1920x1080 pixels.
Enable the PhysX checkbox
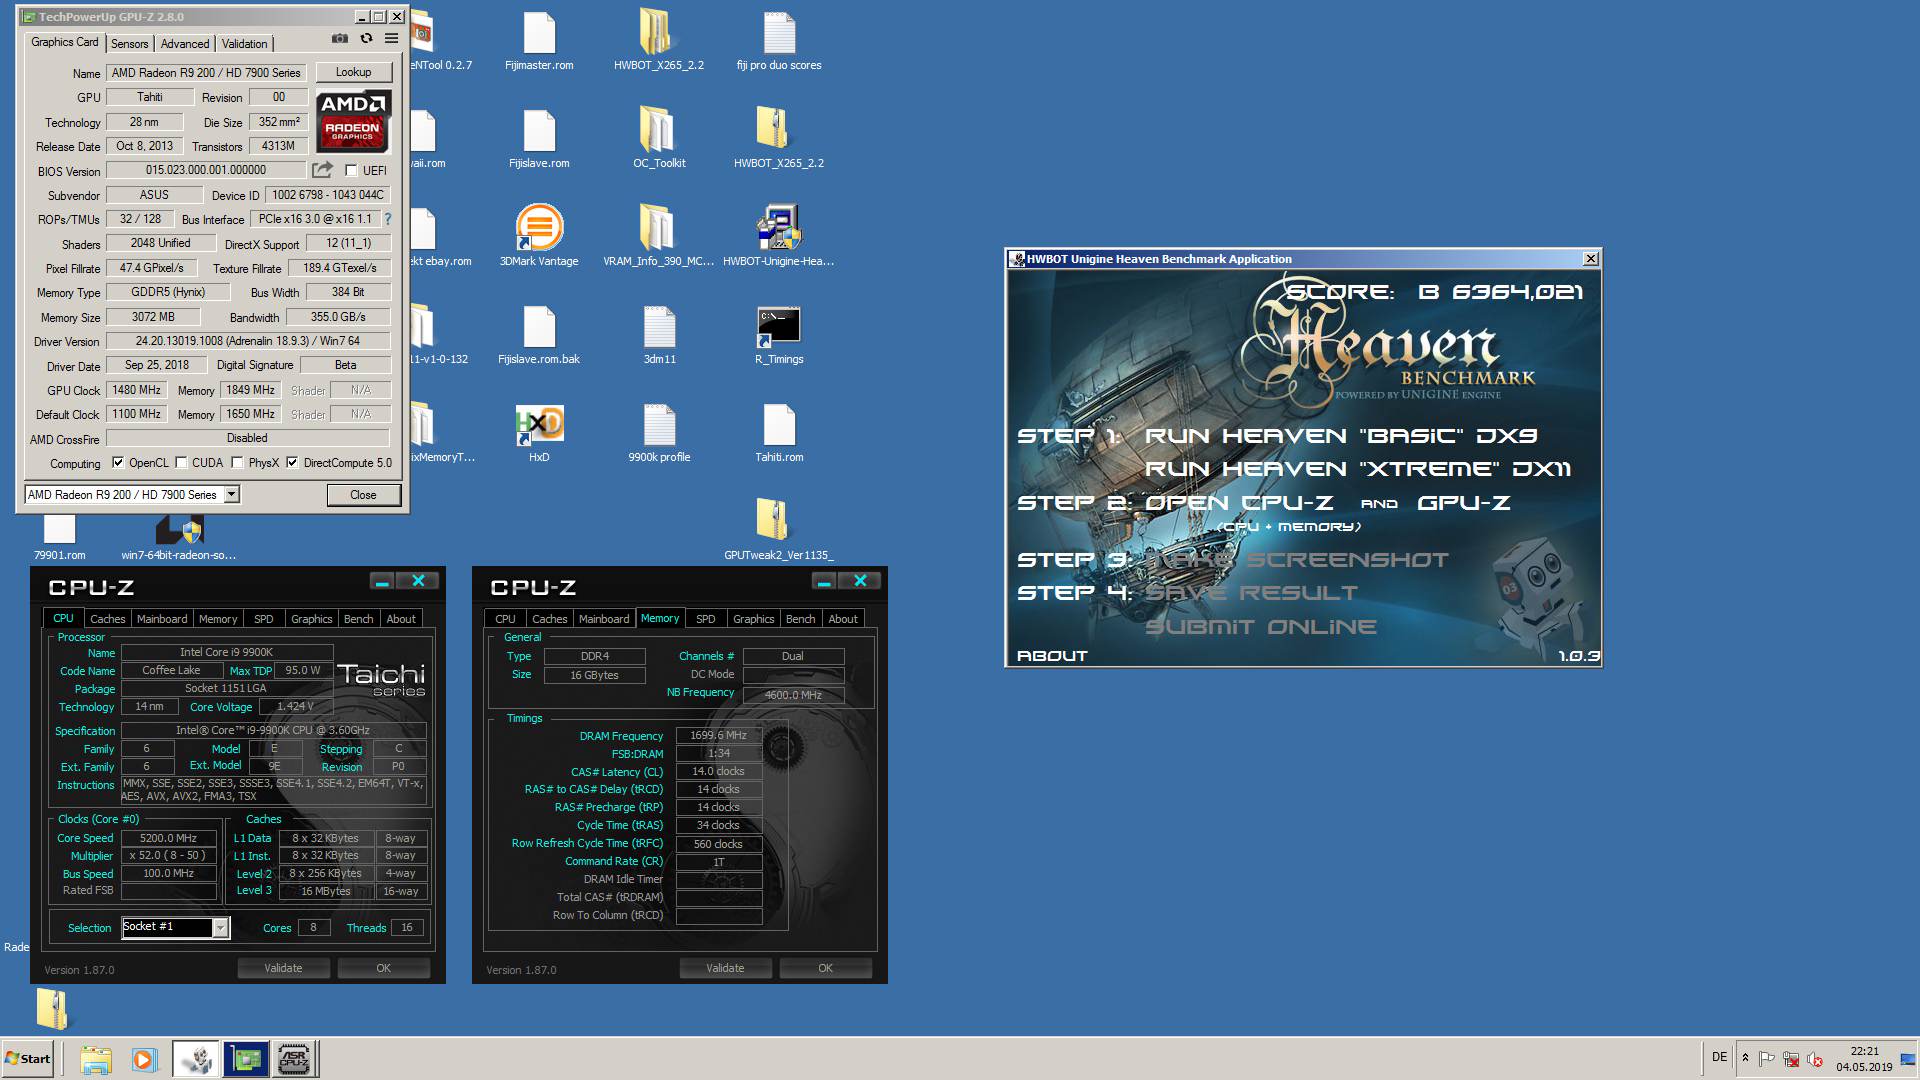[237, 463]
